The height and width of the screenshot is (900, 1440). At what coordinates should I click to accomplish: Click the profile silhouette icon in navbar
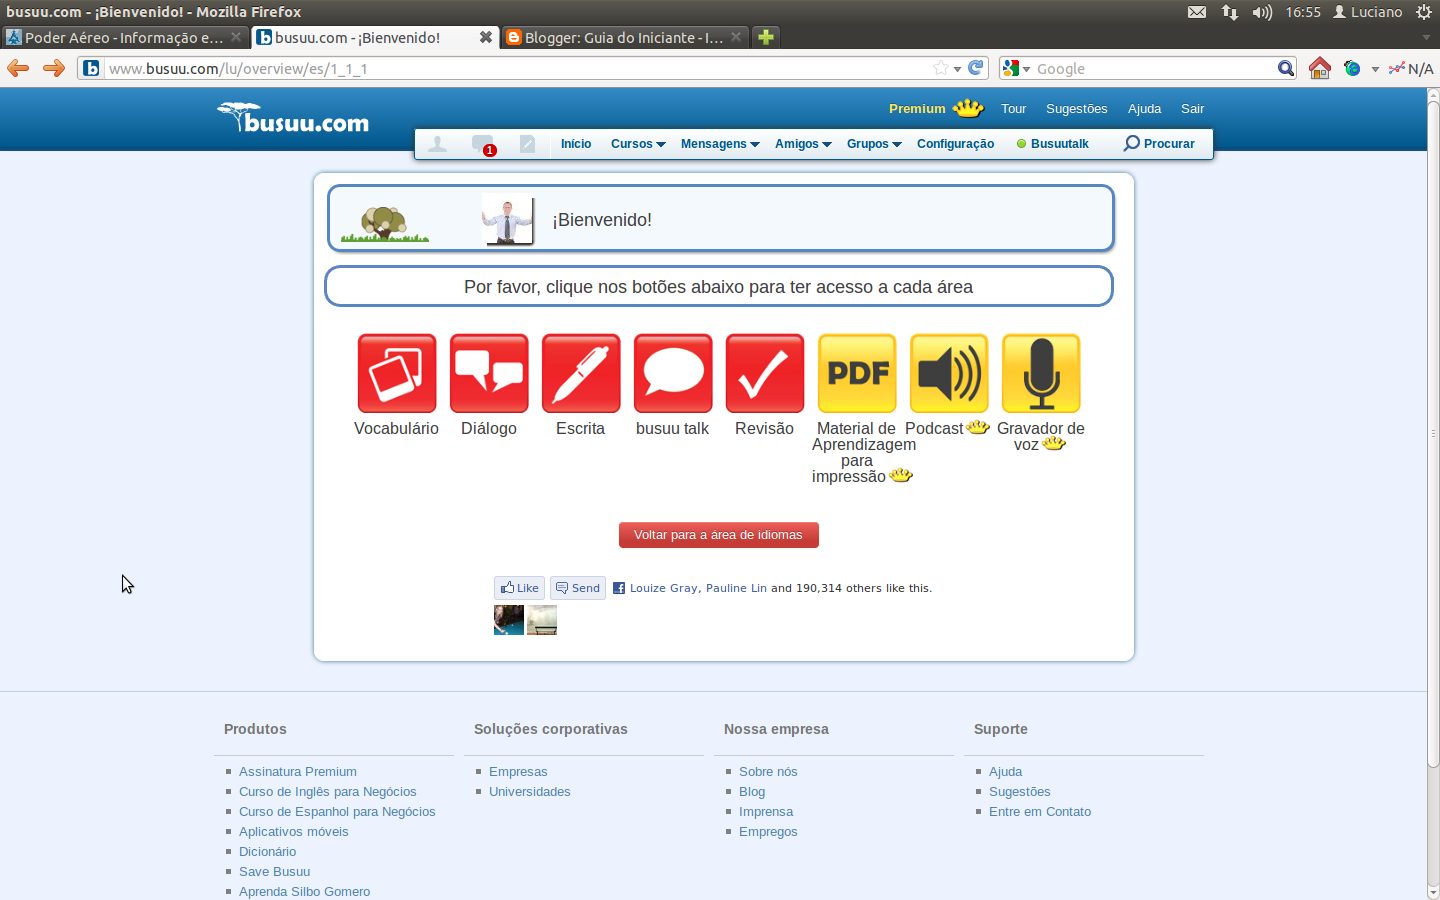pos(437,144)
